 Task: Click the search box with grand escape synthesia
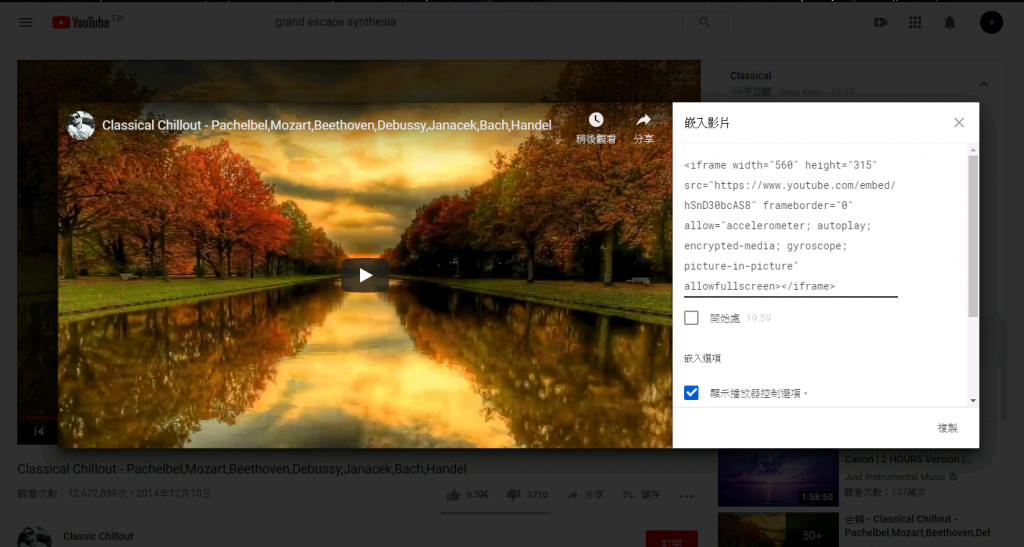pyautogui.click(x=475, y=22)
